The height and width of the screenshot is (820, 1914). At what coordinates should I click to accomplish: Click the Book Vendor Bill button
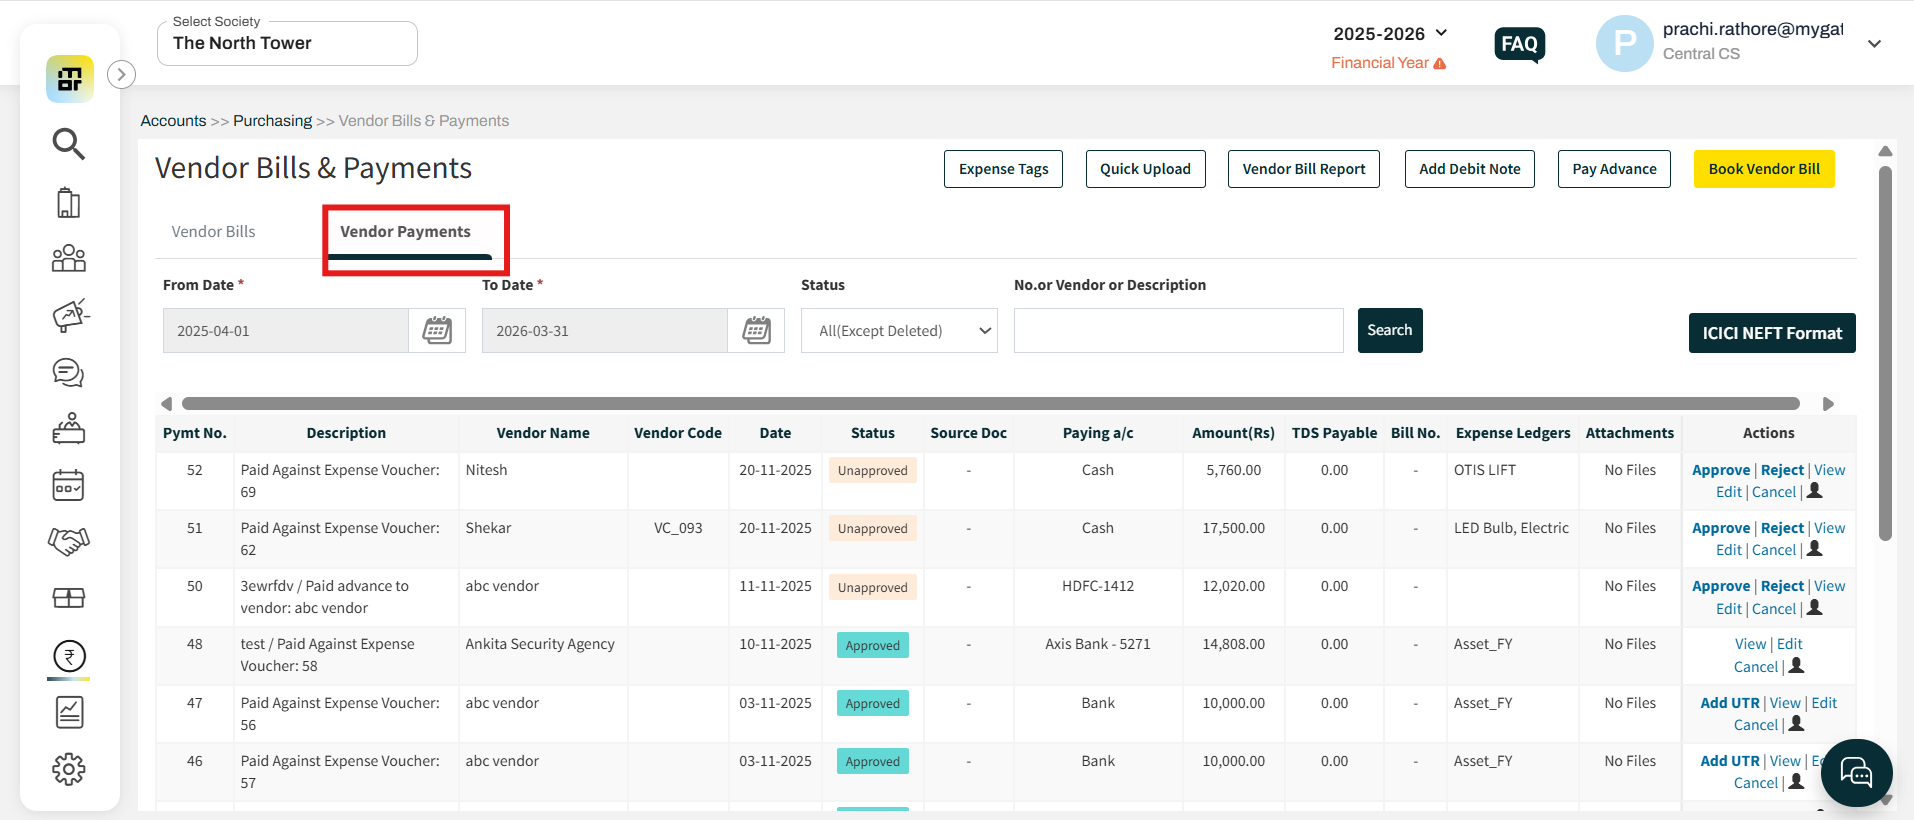[x=1763, y=169]
